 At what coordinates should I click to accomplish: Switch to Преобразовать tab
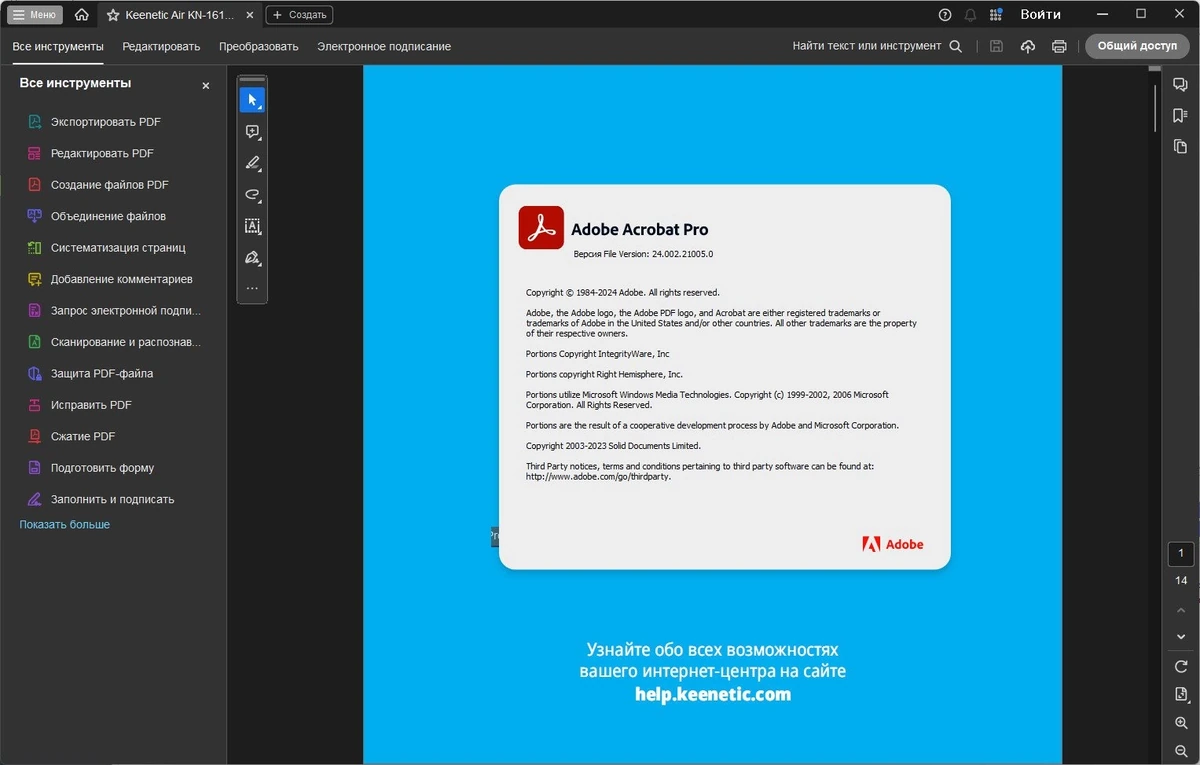pyautogui.click(x=259, y=46)
